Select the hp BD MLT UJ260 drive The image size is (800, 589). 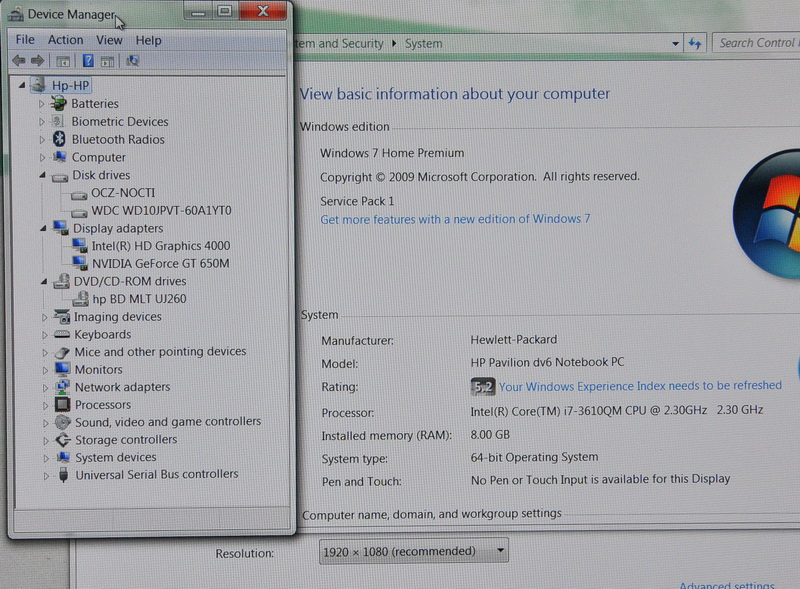tap(139, 299)
